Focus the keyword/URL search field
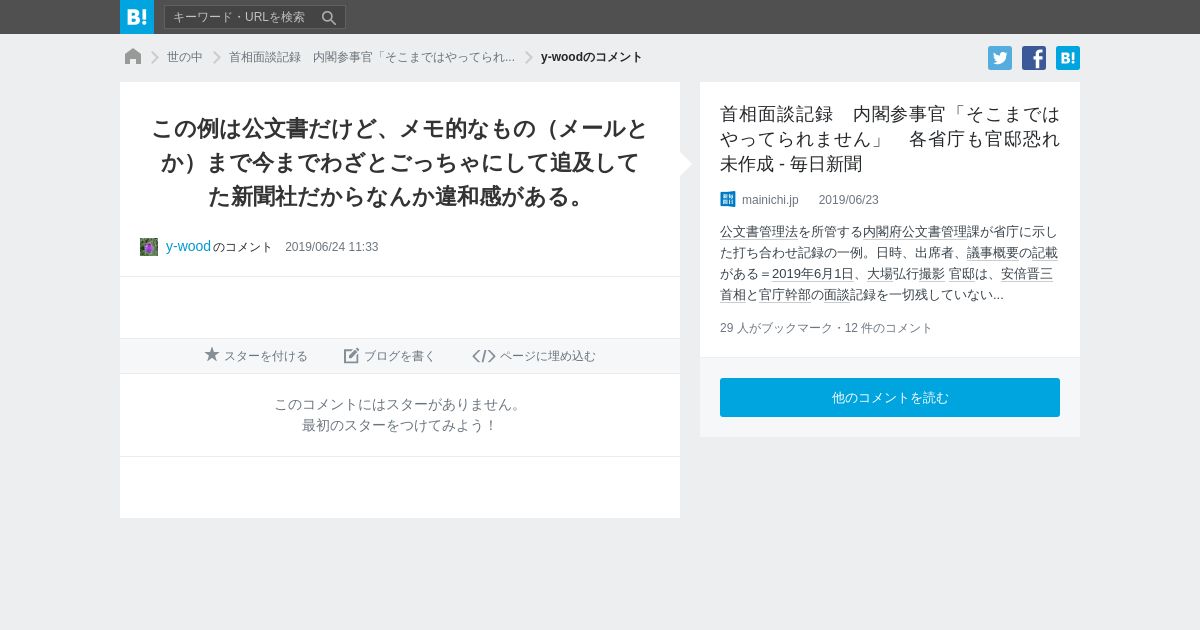This screenshot has width=1200, height=630. (242, 17)
